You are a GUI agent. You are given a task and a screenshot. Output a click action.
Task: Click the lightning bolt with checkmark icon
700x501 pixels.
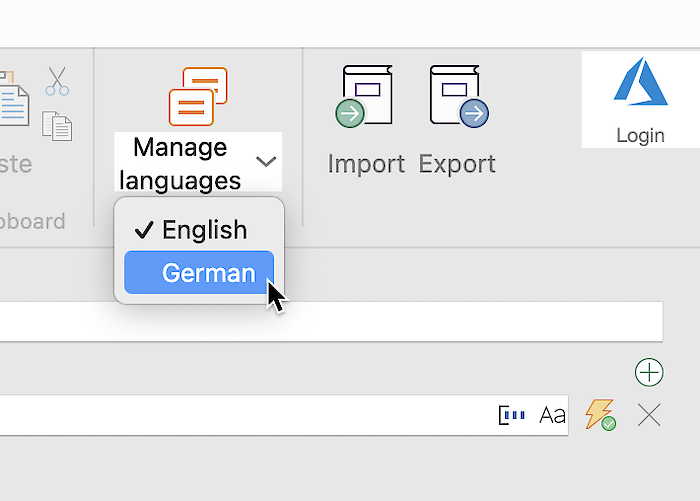[x=600, y=415]
